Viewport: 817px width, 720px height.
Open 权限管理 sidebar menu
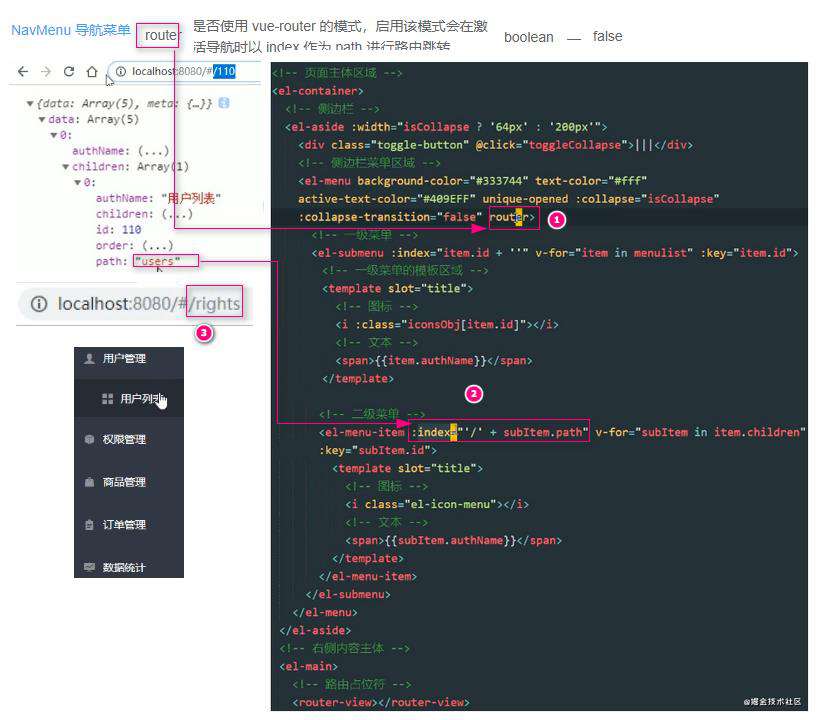coord(129,439)
